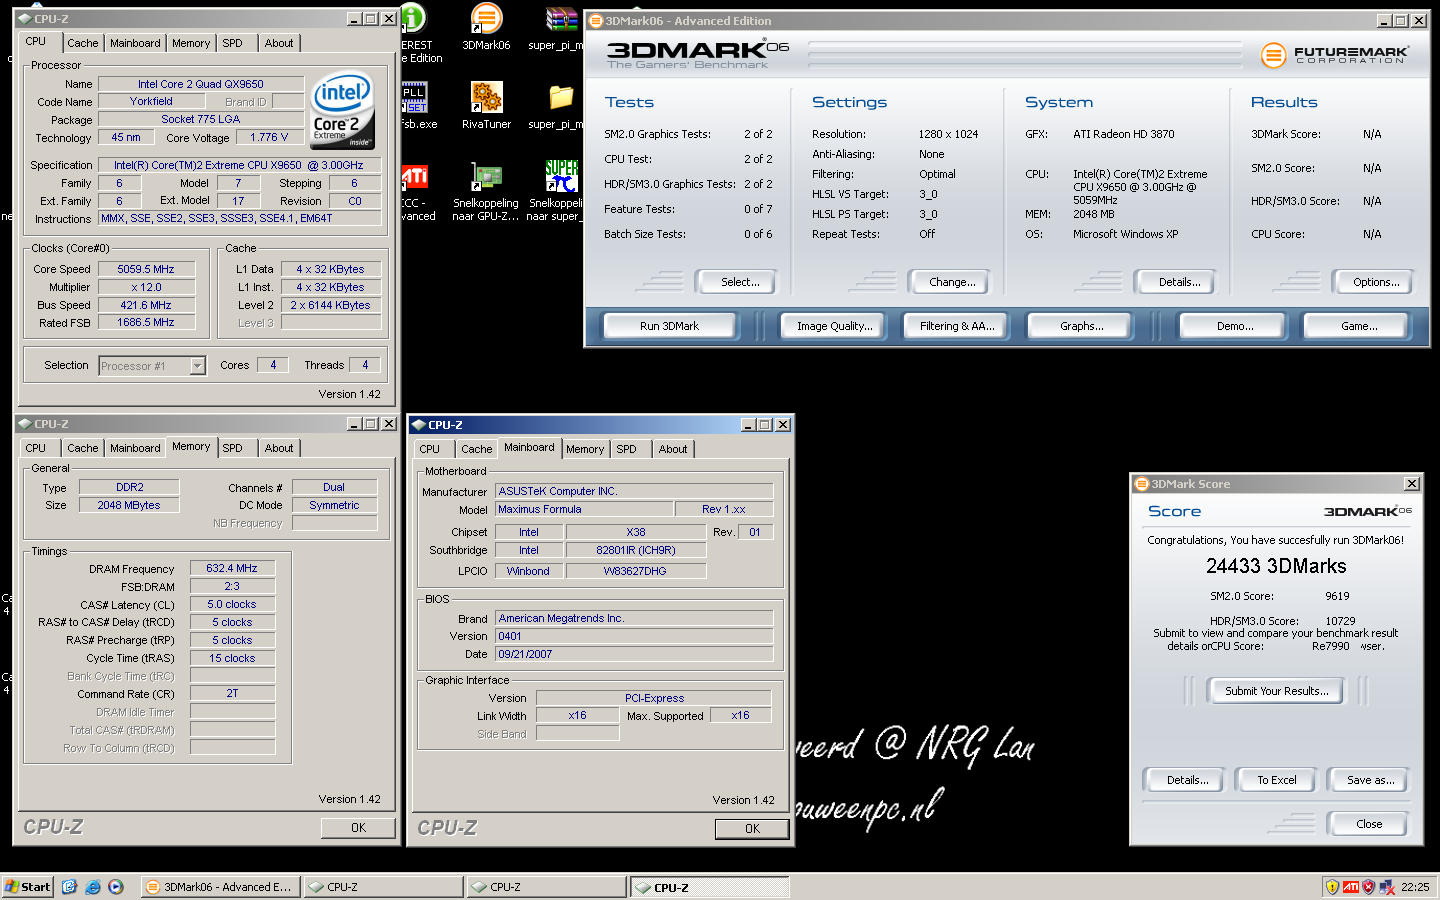Click the Intel Core 2 Extreme logo
Image resolution: width=1440 pixels, height=900 pixels.
pos(342,109)
